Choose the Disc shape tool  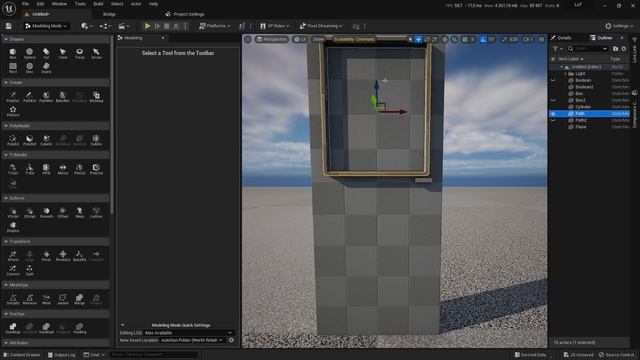coord(29,68)
